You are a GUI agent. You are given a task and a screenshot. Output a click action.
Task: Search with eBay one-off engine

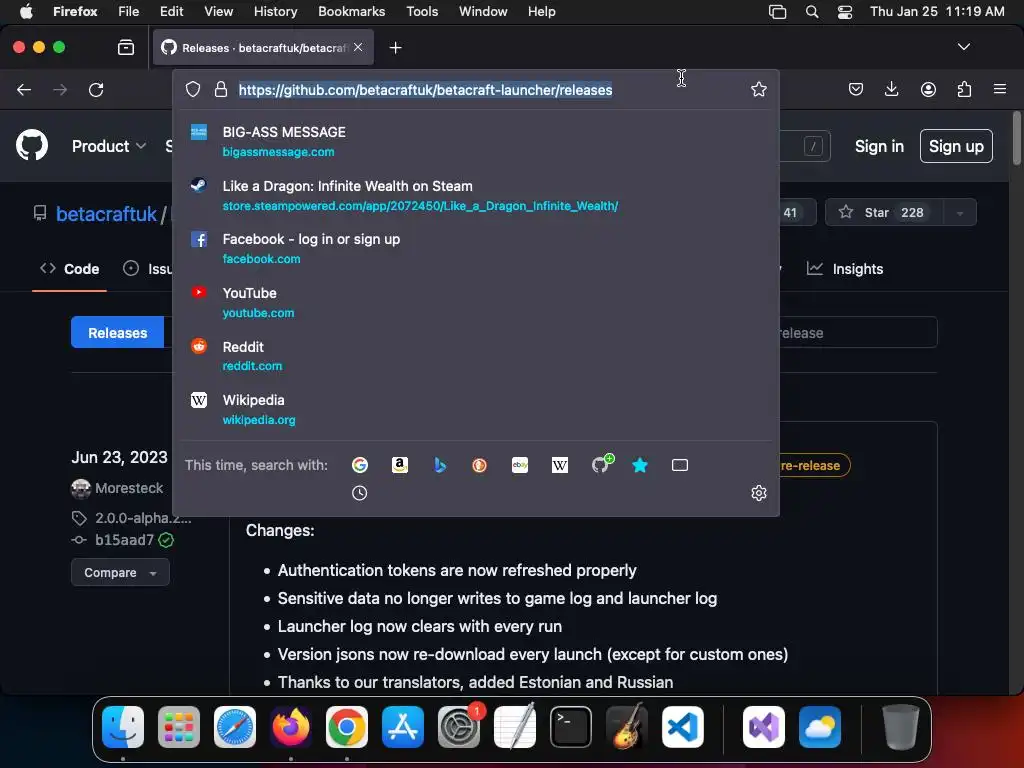click(520, 465)
